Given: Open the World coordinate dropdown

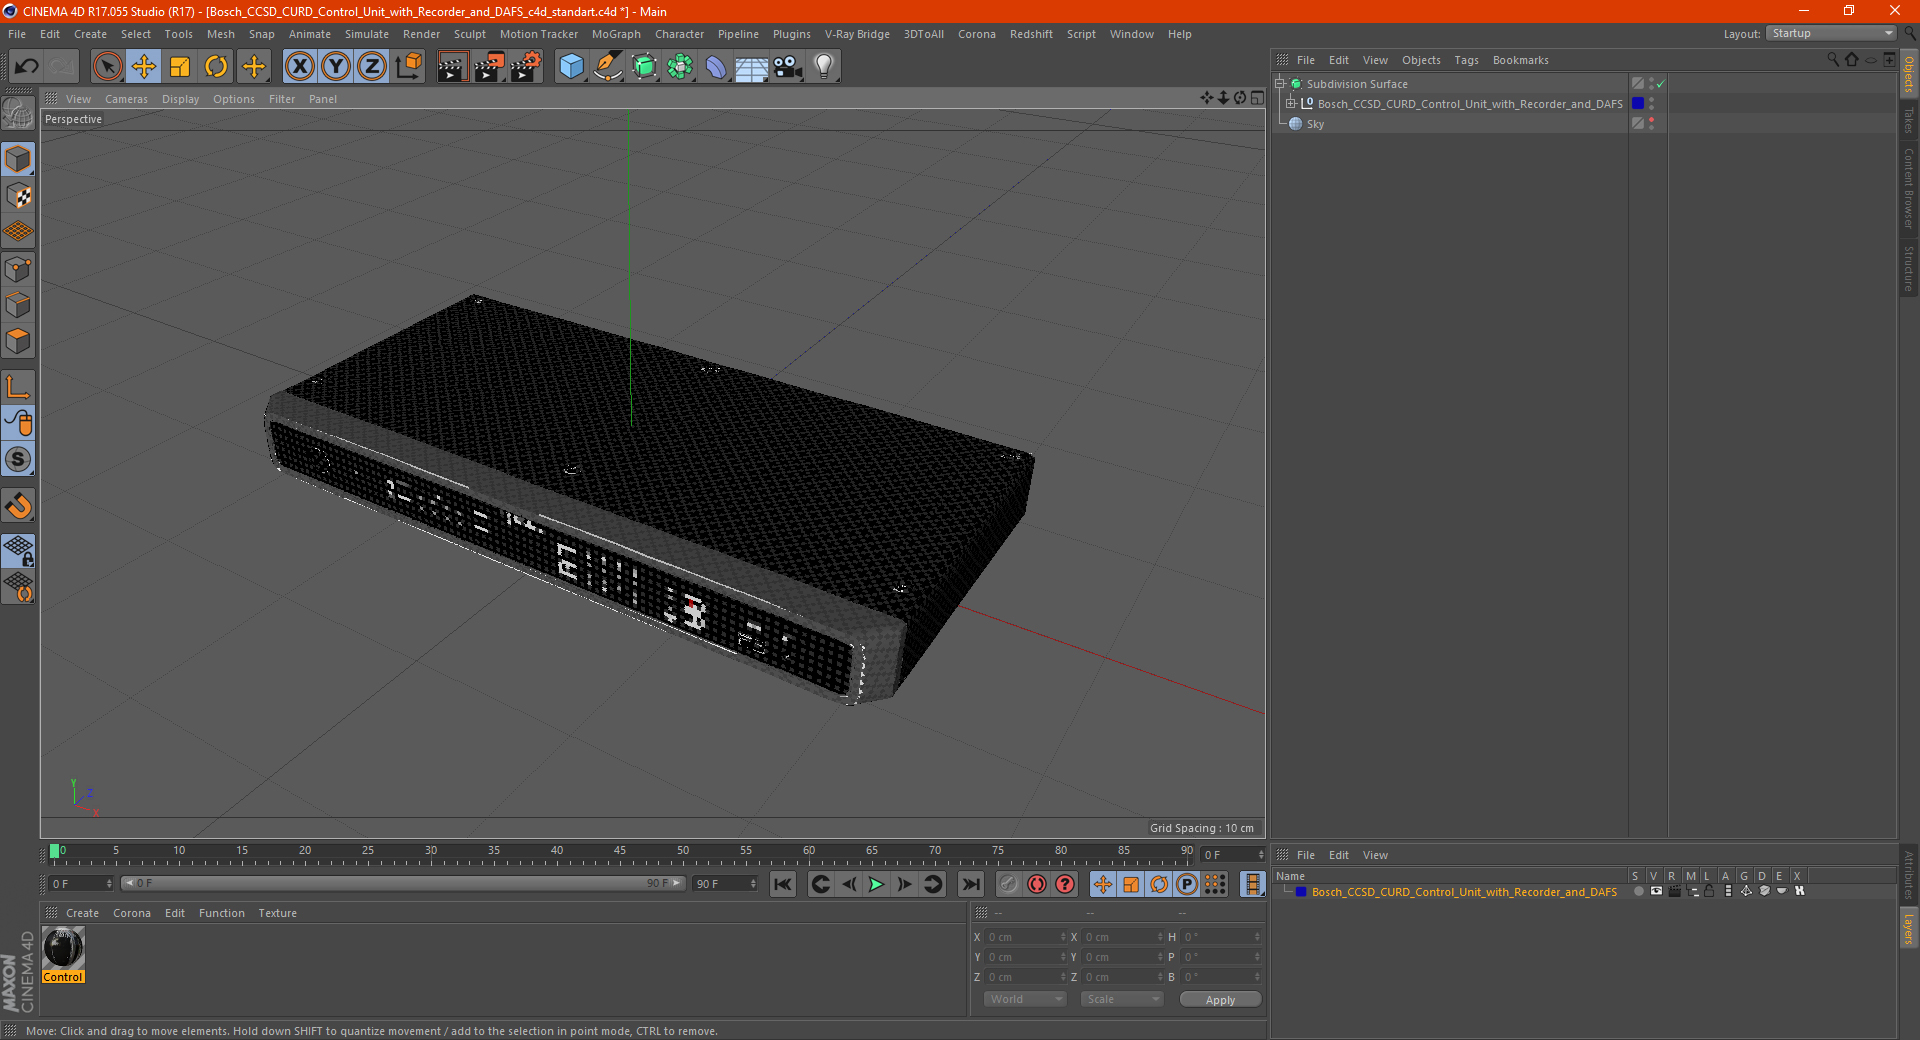Looking at the screenshot, I should (x=1025, y=999).
